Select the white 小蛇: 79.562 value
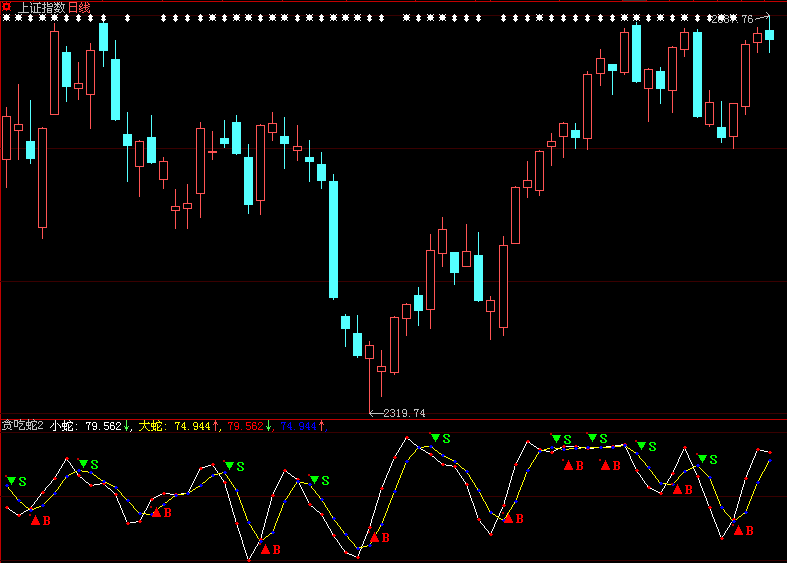The image size is (787, 563). coord(86,426)
